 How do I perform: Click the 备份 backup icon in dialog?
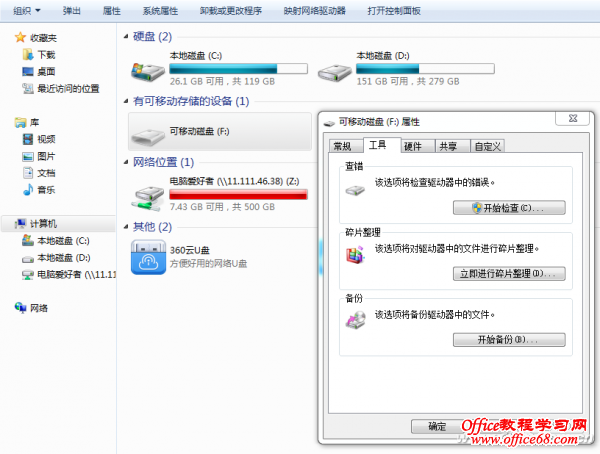[355, 321]
